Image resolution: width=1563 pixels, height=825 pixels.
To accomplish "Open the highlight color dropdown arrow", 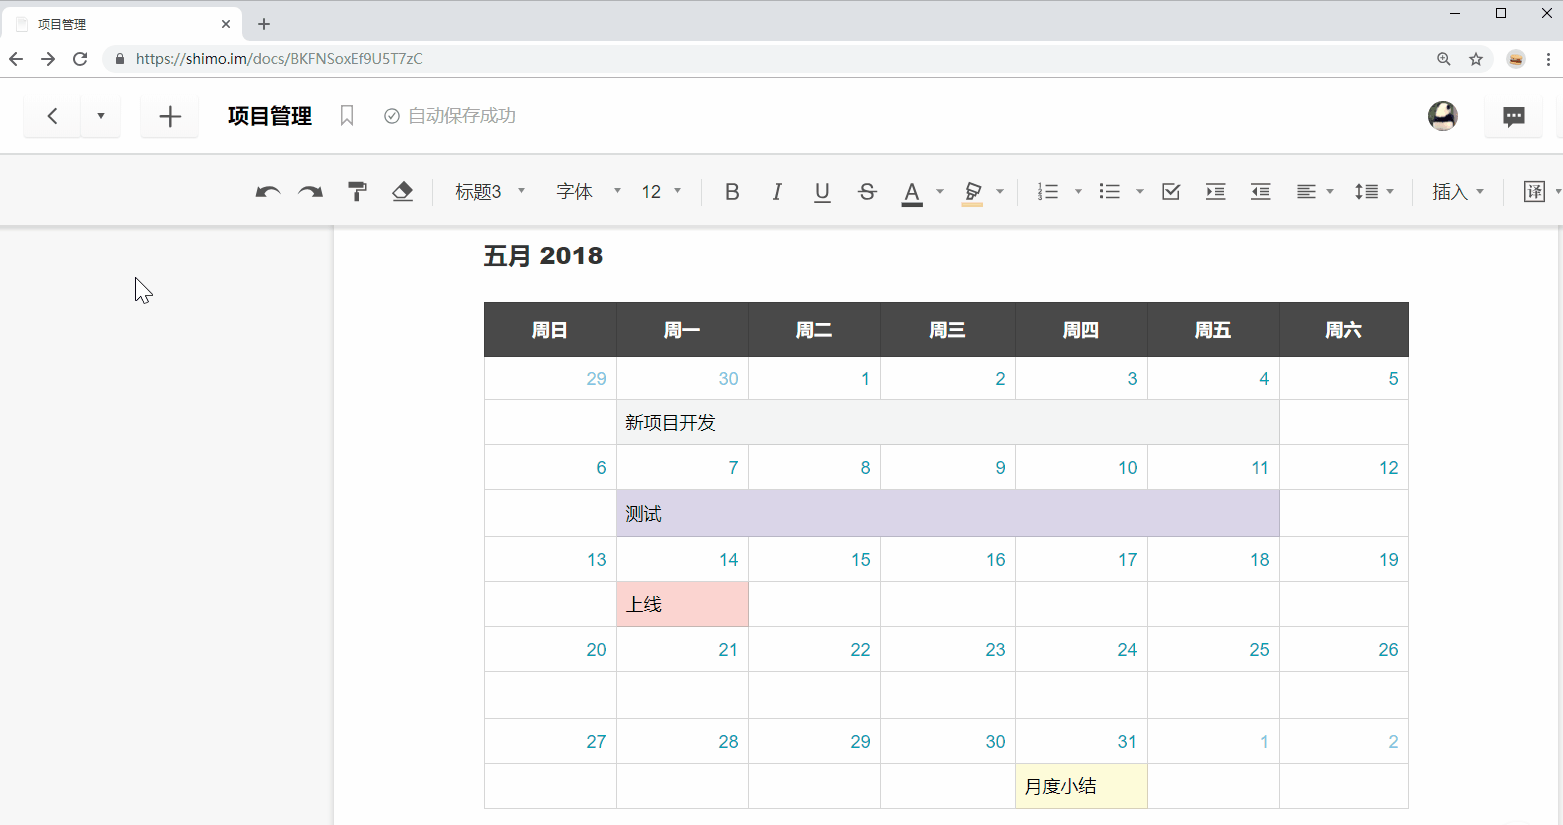I will click(x=1000, y=192).
